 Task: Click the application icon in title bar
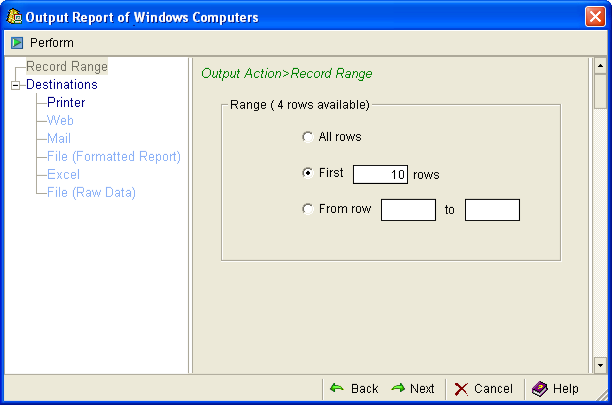coord(14,16)
